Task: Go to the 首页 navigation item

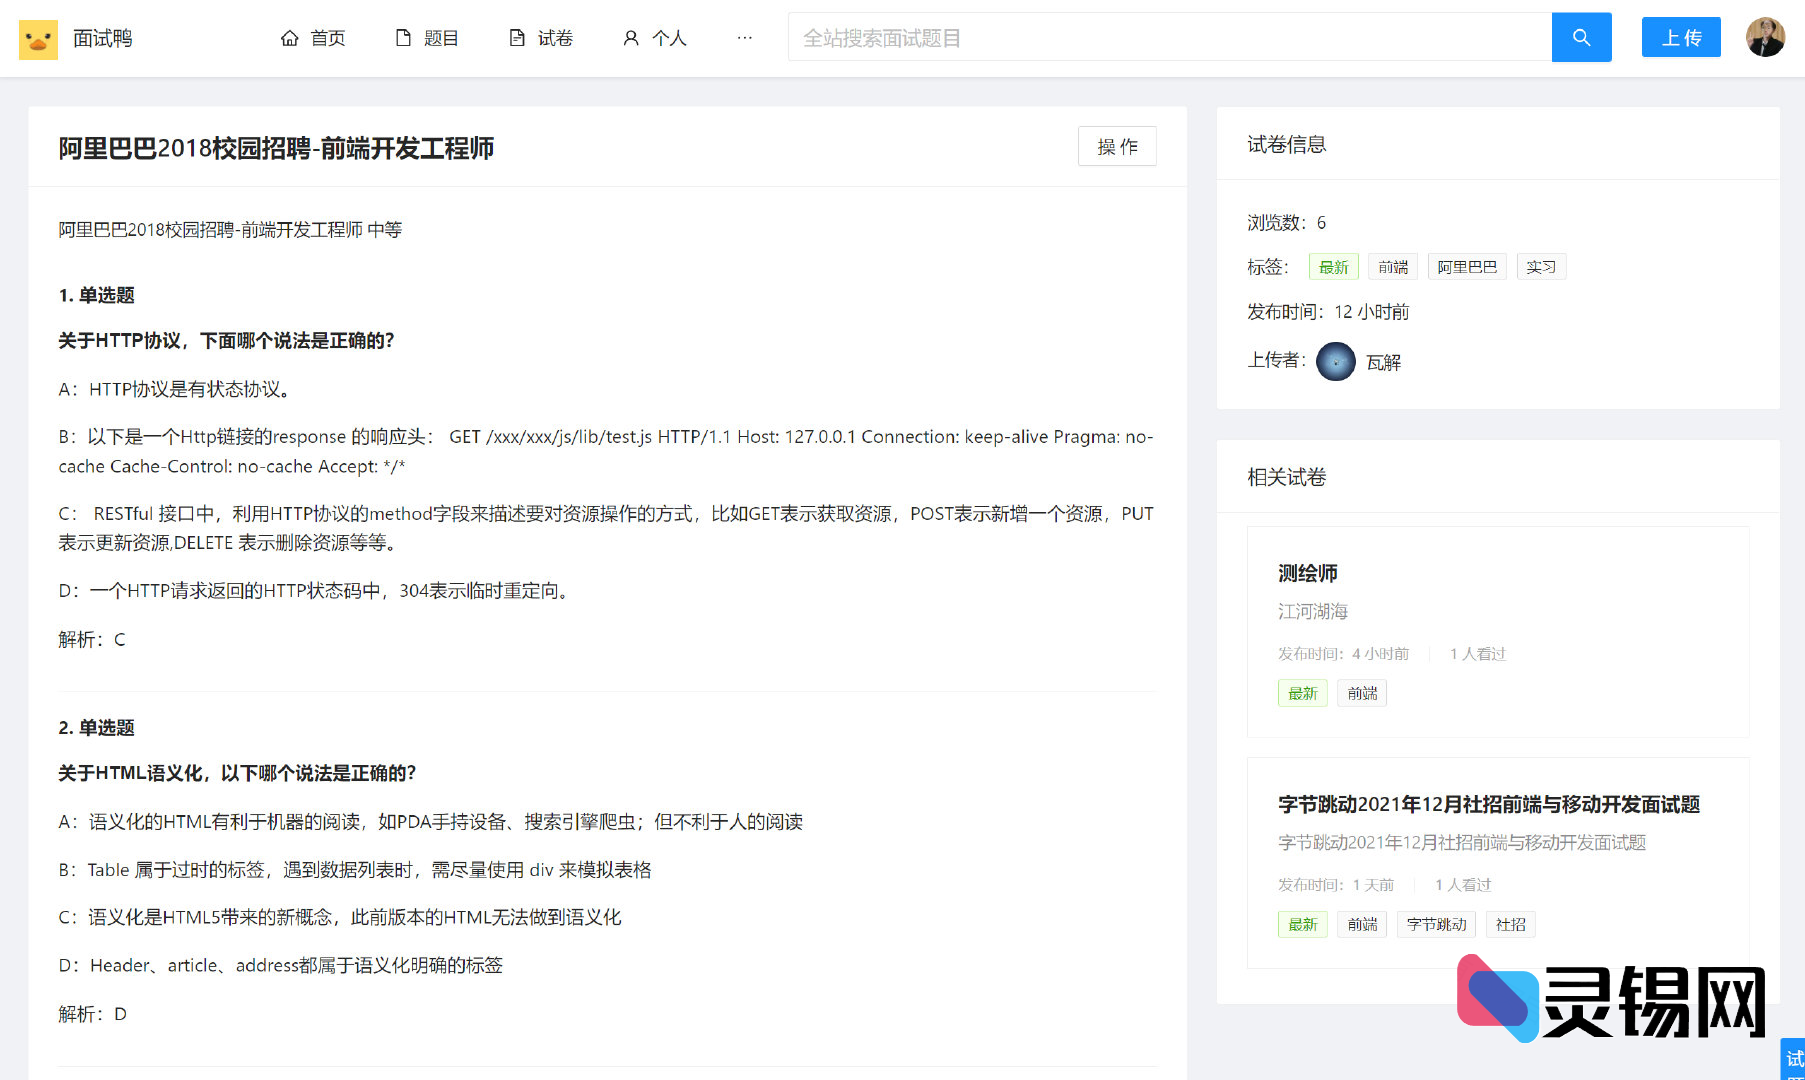Action: (328, 37)
